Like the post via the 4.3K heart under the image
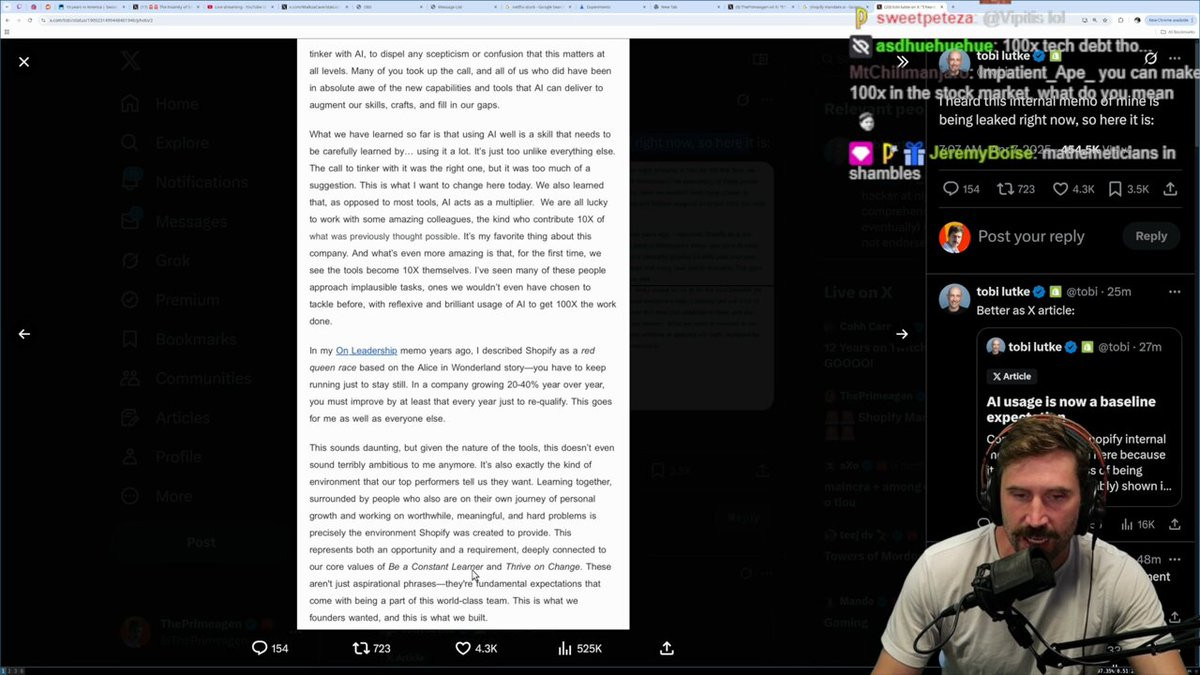 (x=476, y=648)
